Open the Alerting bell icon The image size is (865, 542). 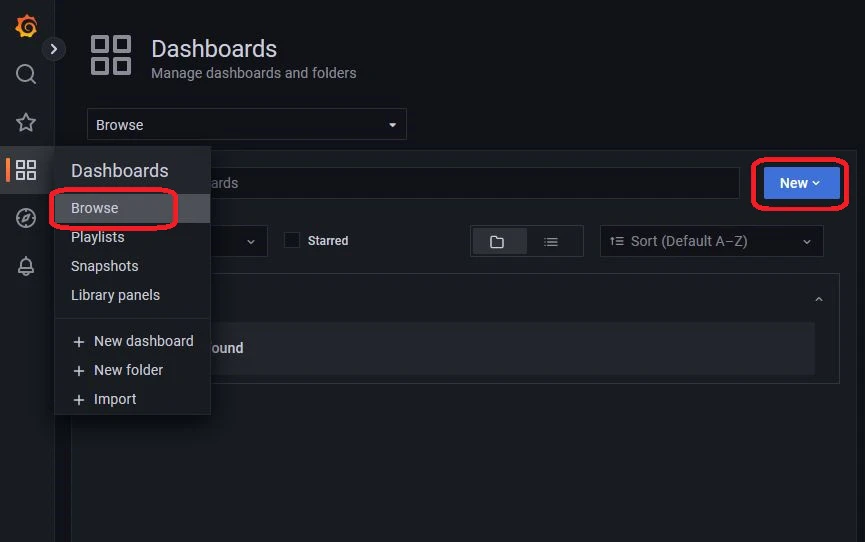(x=26, y=266)
